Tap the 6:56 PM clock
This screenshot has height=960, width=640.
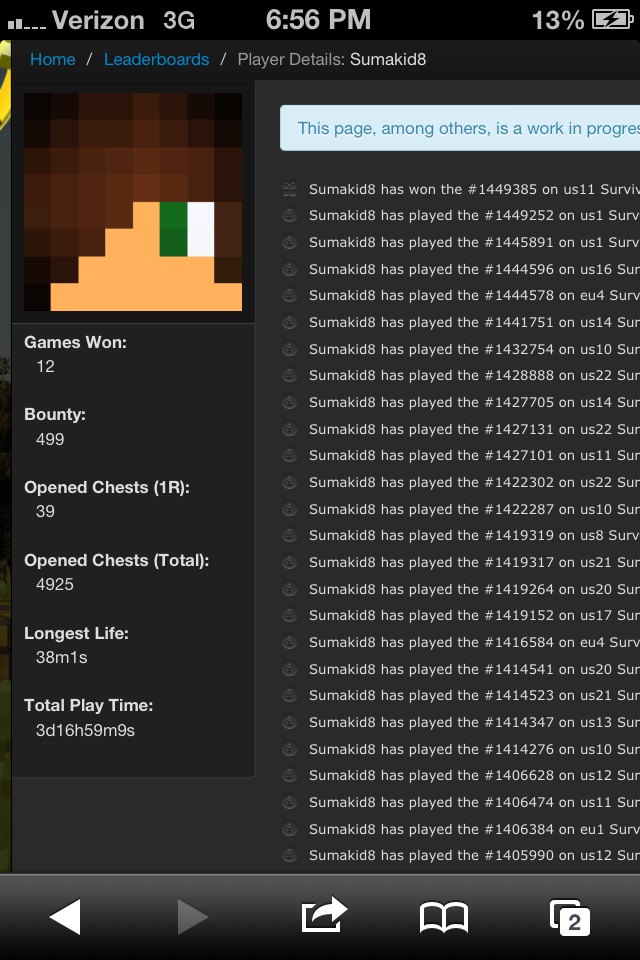click(318, 20)
